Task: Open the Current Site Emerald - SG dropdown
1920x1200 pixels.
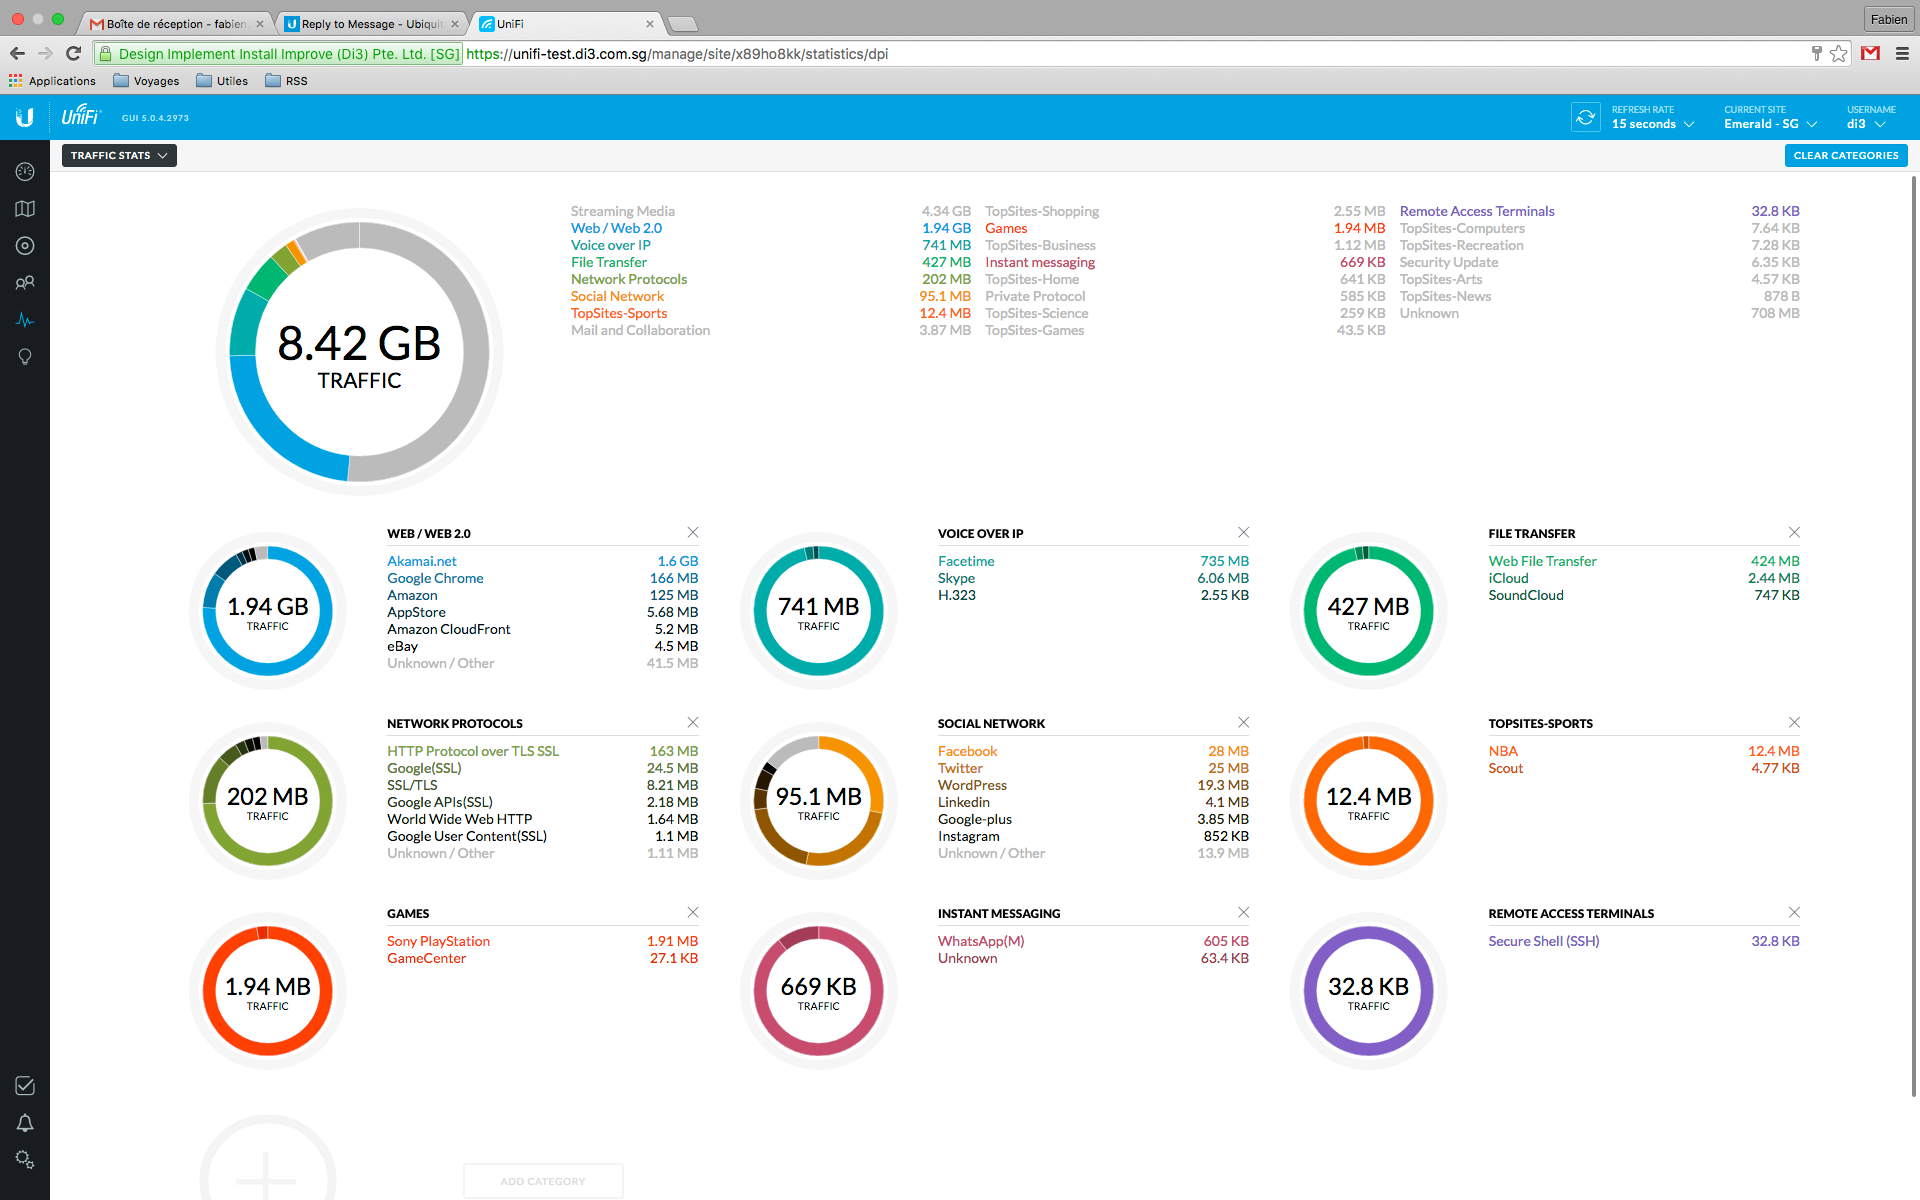Action: click(x=1769, y=124)
